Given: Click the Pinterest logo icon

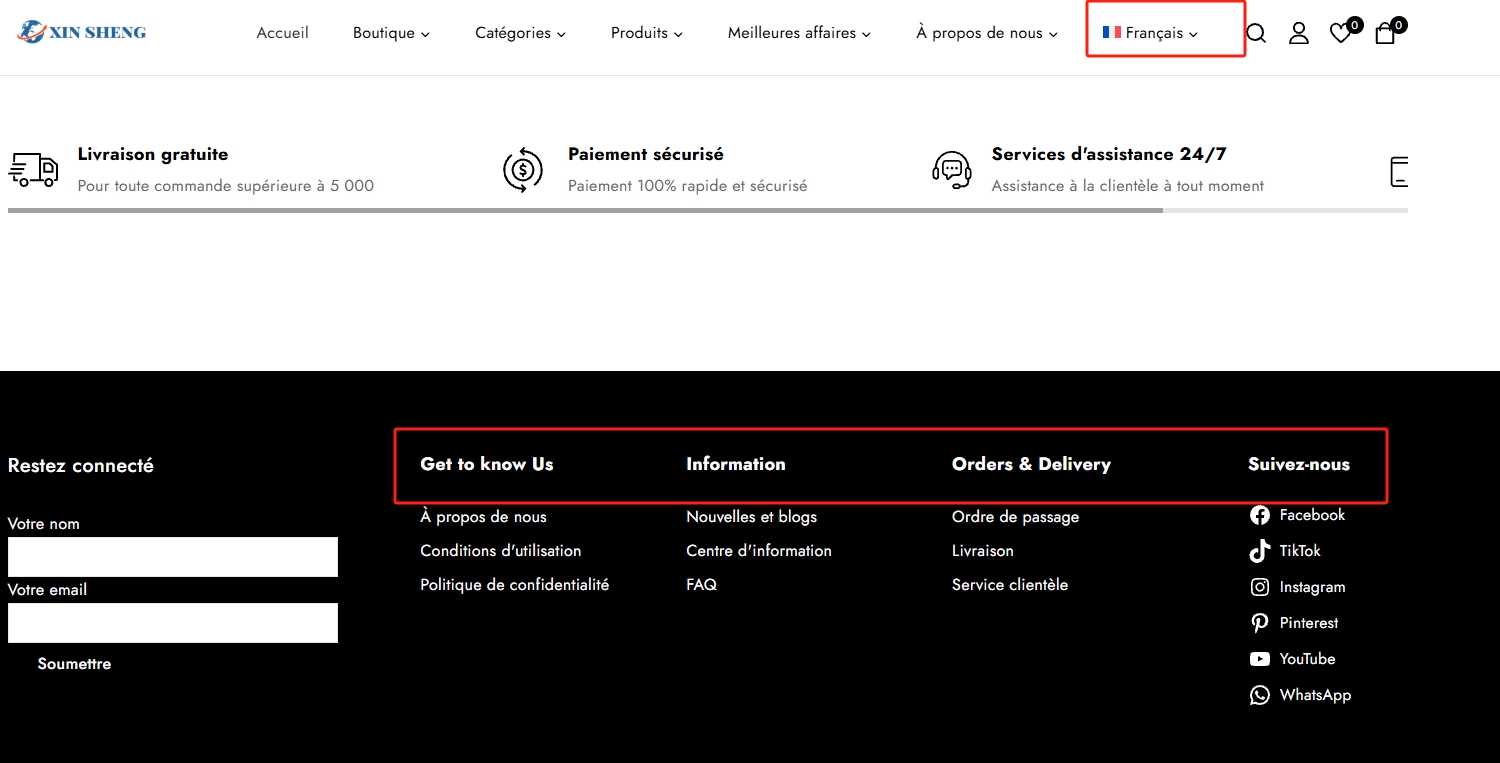Looking at the screenshot, I should click(1260, 623).
